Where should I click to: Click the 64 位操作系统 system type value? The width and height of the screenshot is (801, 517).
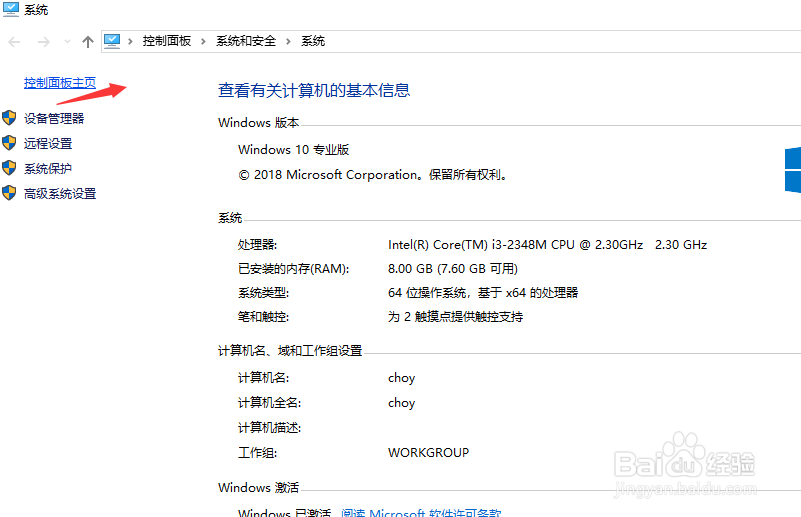pos(483,293)
